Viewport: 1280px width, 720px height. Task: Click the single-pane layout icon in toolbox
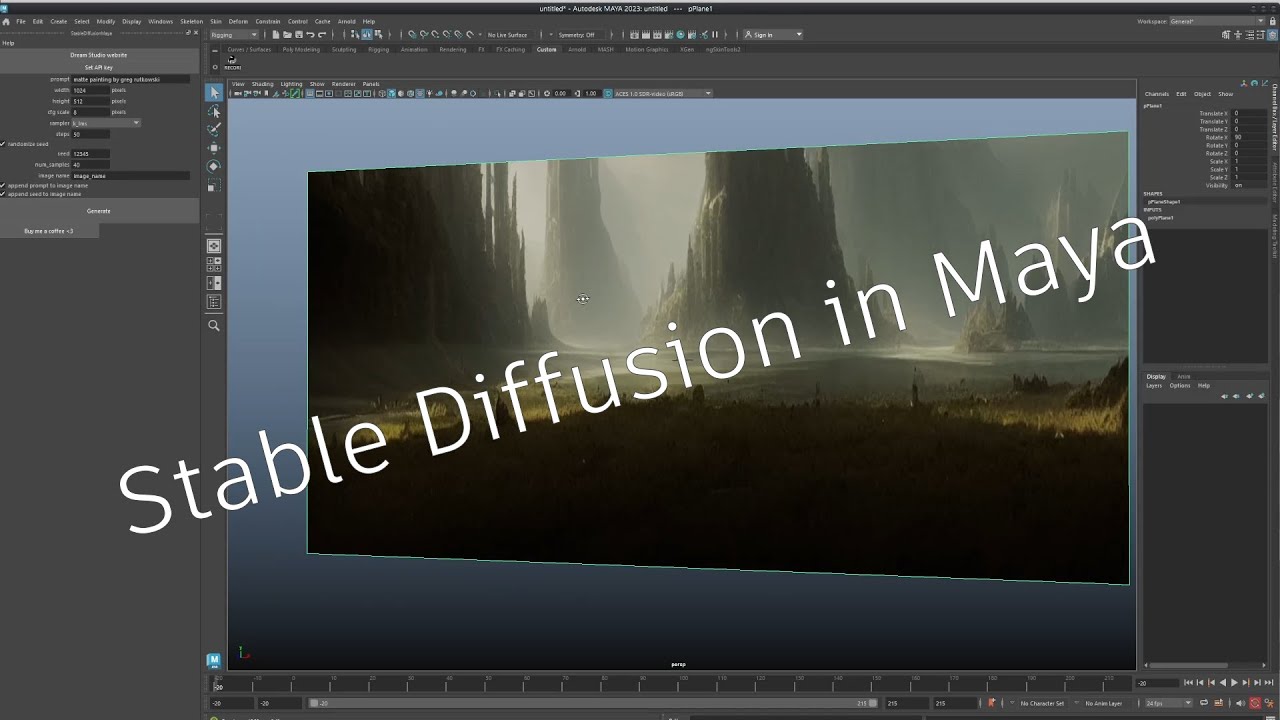pos(214,245)
